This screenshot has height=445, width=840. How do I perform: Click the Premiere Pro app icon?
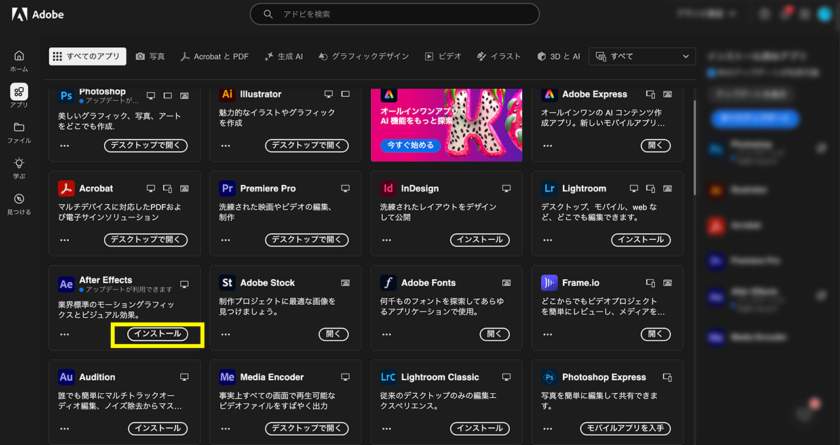point(227,188)
